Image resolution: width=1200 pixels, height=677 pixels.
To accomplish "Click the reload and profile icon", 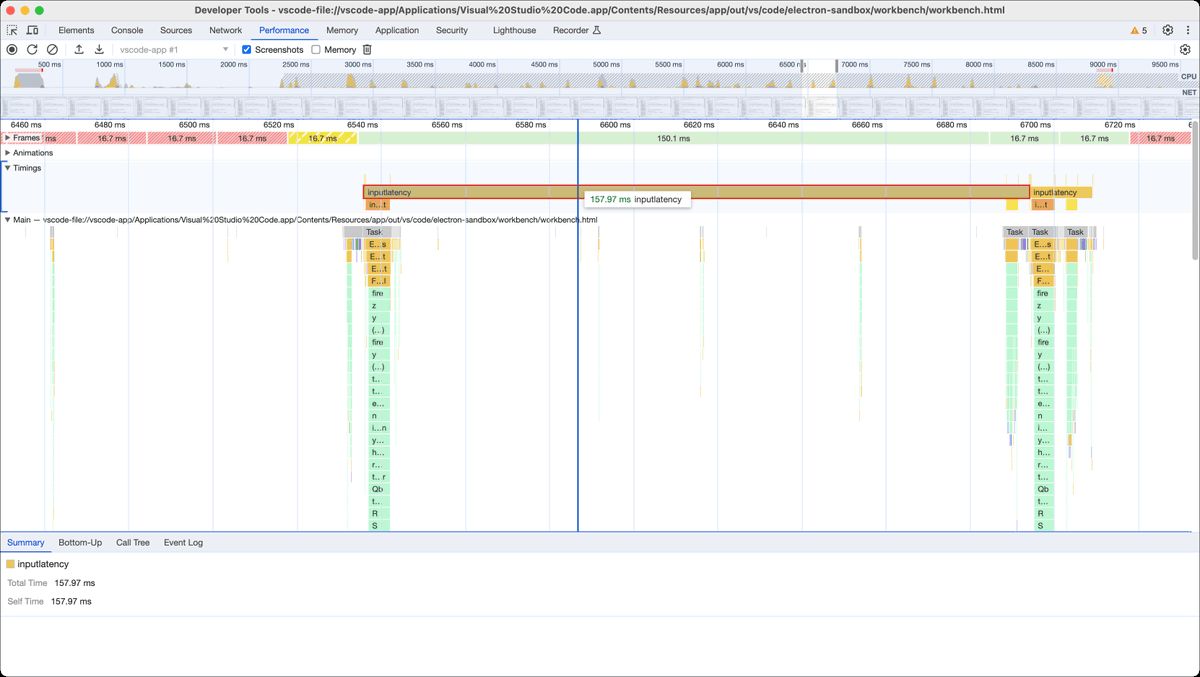I will point(32,49).
